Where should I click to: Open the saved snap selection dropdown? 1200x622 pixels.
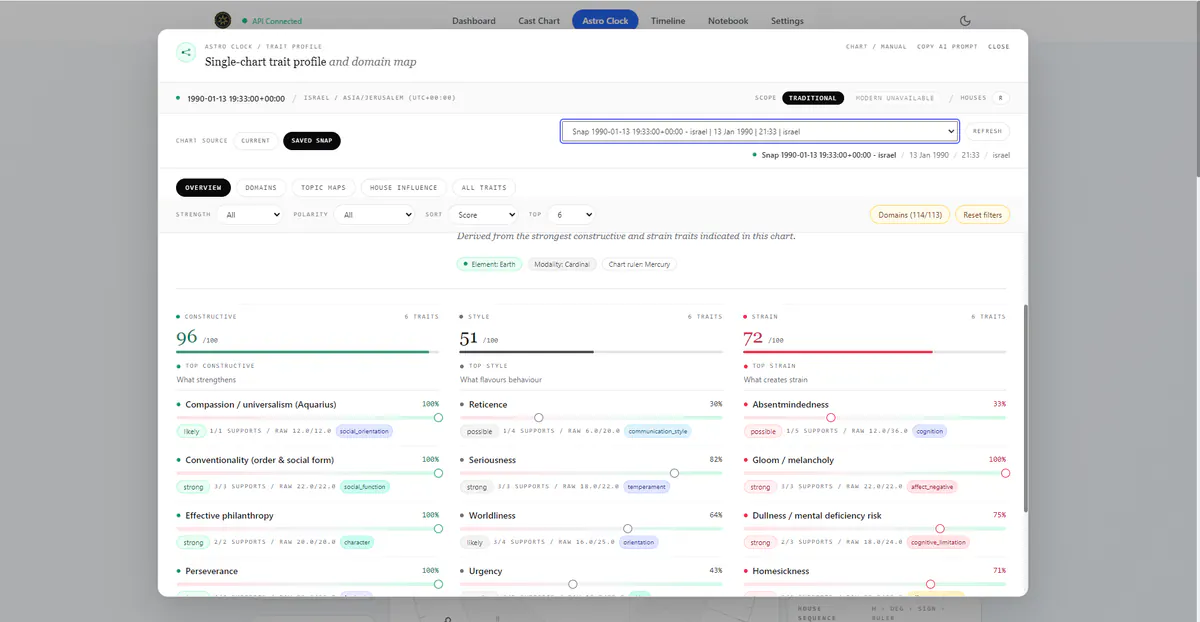tap(760, 131)
